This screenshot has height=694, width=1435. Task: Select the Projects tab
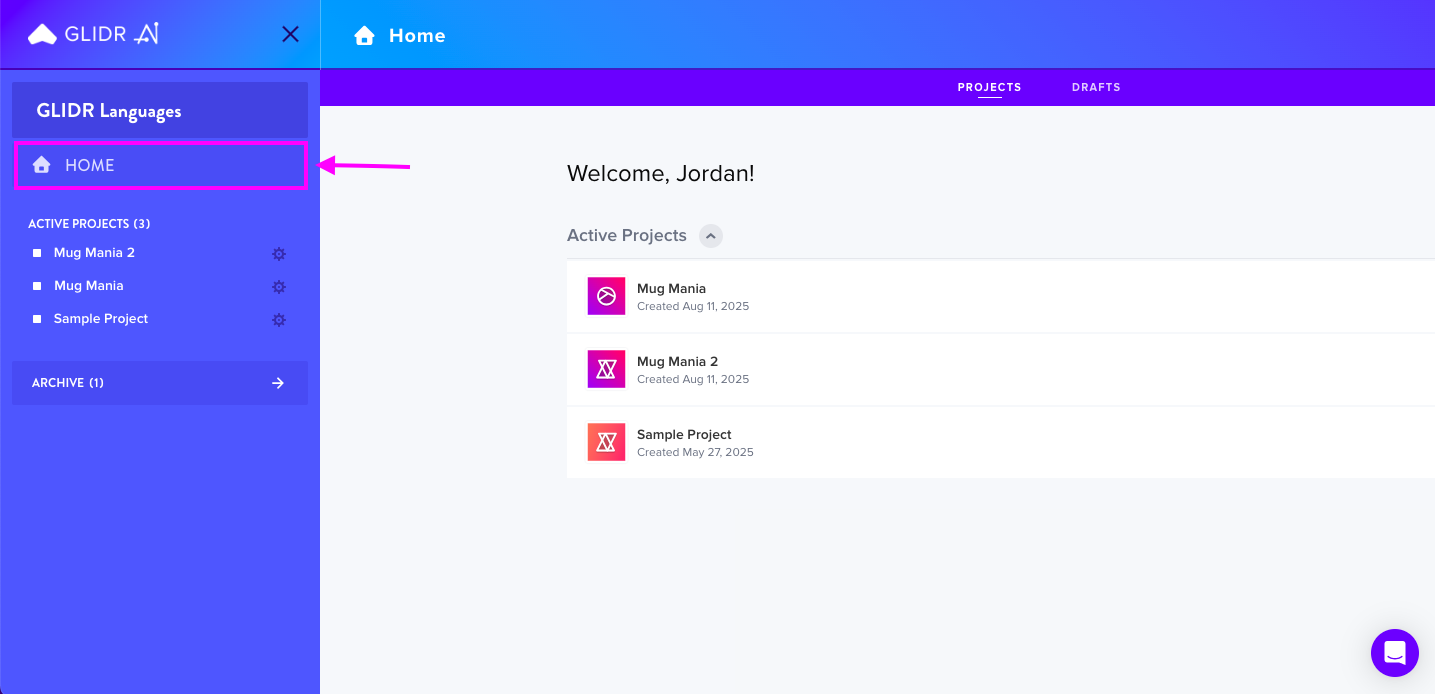point(989,87)
